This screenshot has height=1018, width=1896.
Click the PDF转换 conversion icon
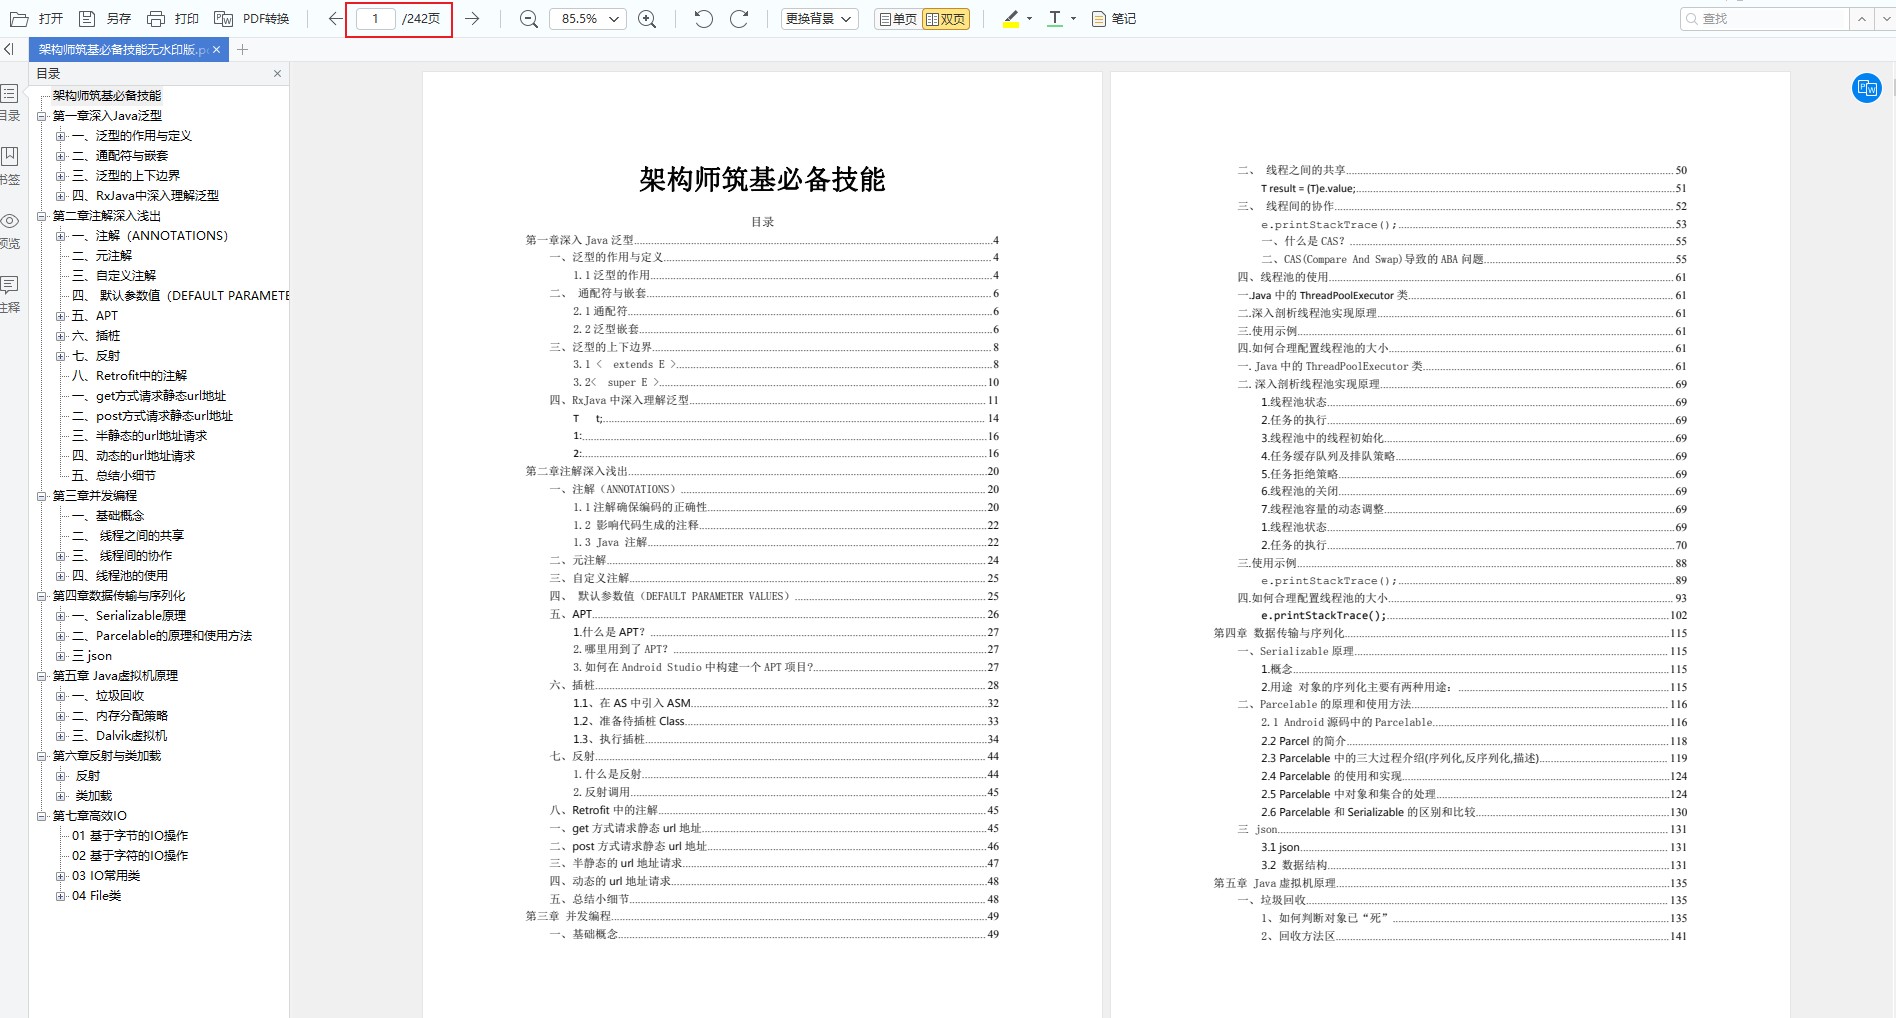pos(252,18)
